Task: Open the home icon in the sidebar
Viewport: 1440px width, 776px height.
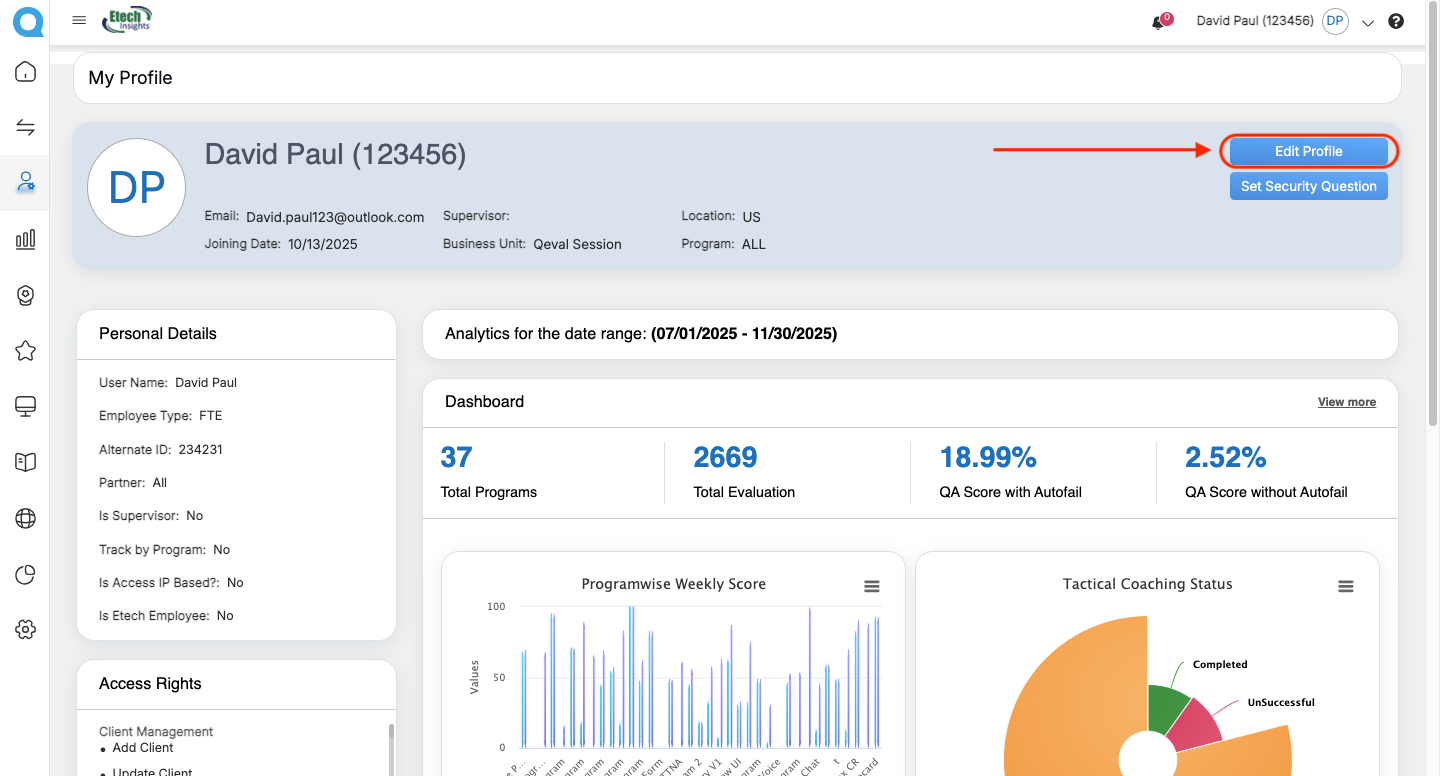Action: (x=26, y=72)
